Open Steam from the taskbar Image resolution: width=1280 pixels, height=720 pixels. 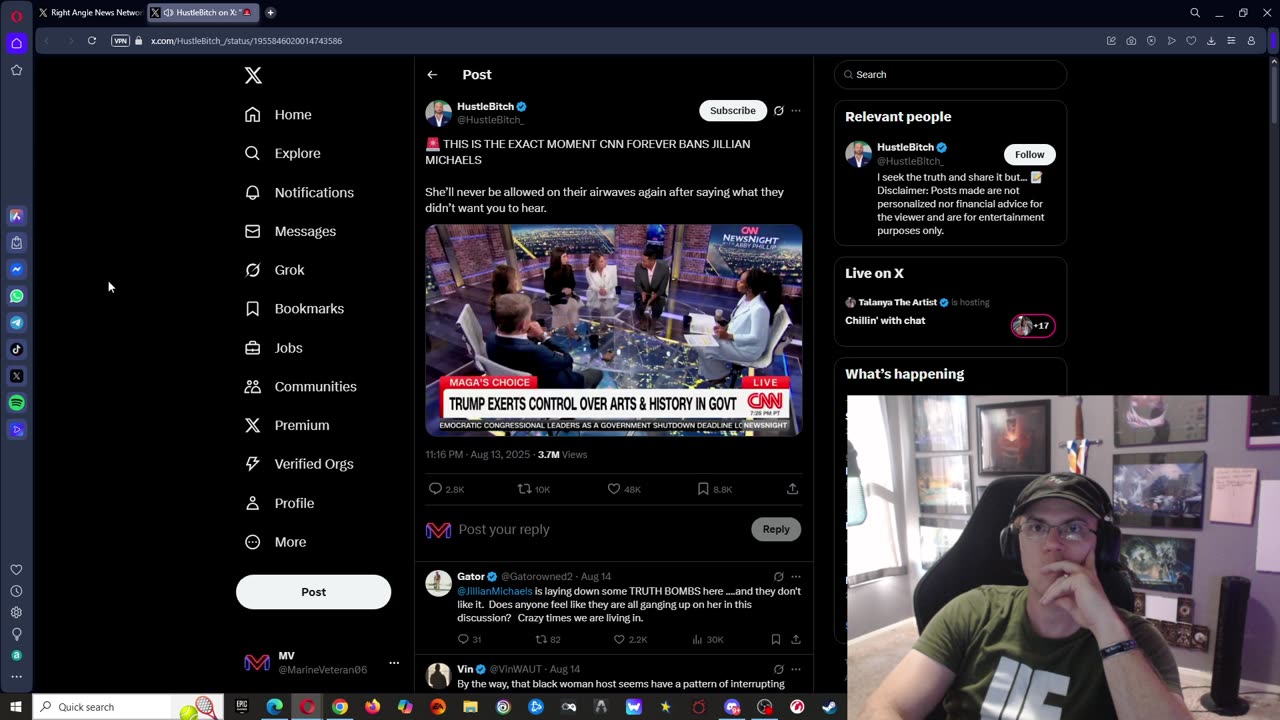click(829, 707)
